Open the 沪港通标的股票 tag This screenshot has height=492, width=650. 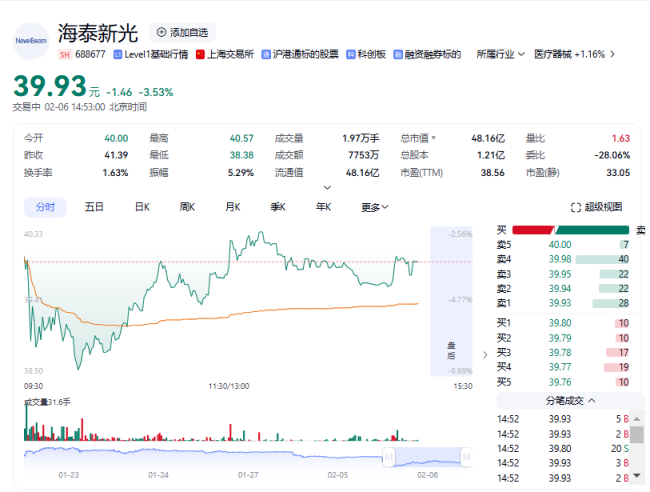pyautogui.click(x=300, y=54)
